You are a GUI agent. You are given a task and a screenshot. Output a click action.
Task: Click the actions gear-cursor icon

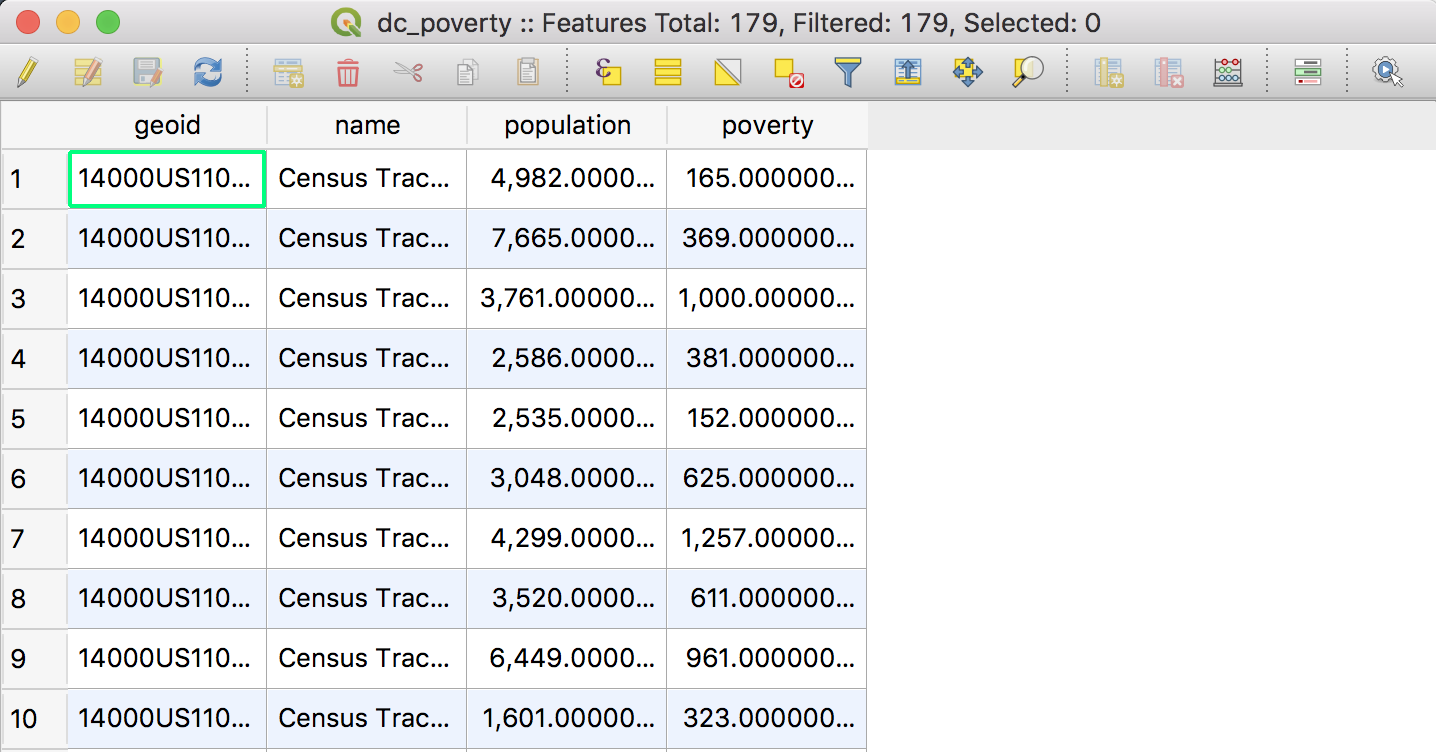click(1388, 72)
